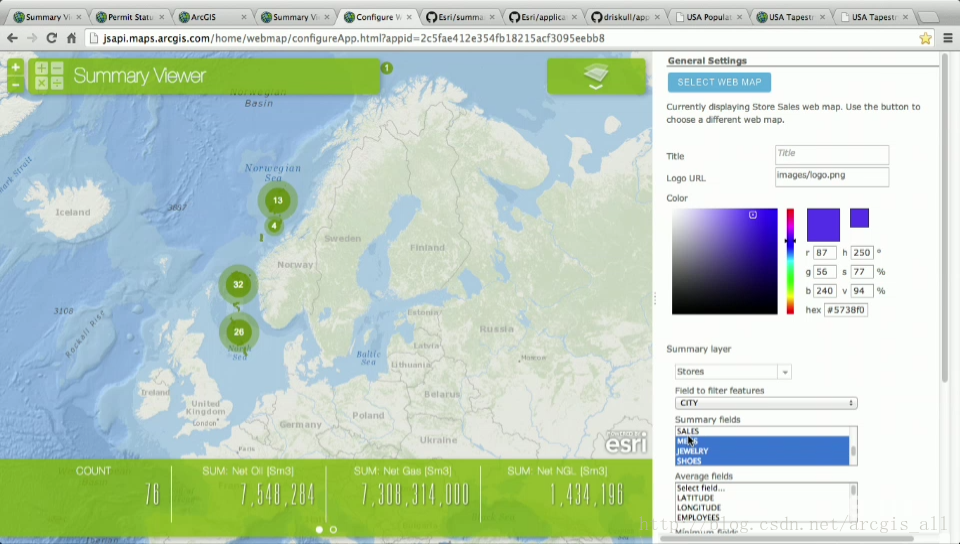Click the green info badge numbered 1

386,68
